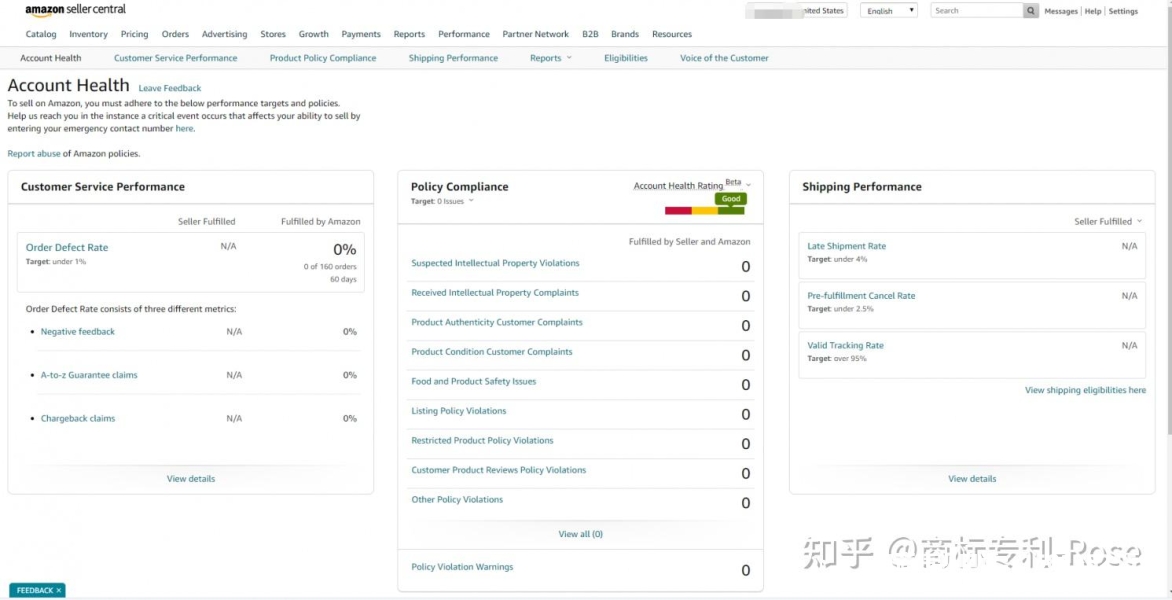Click the View all (0) link
The height and width of the screenshot is (600, 1172).
(581, 534)
